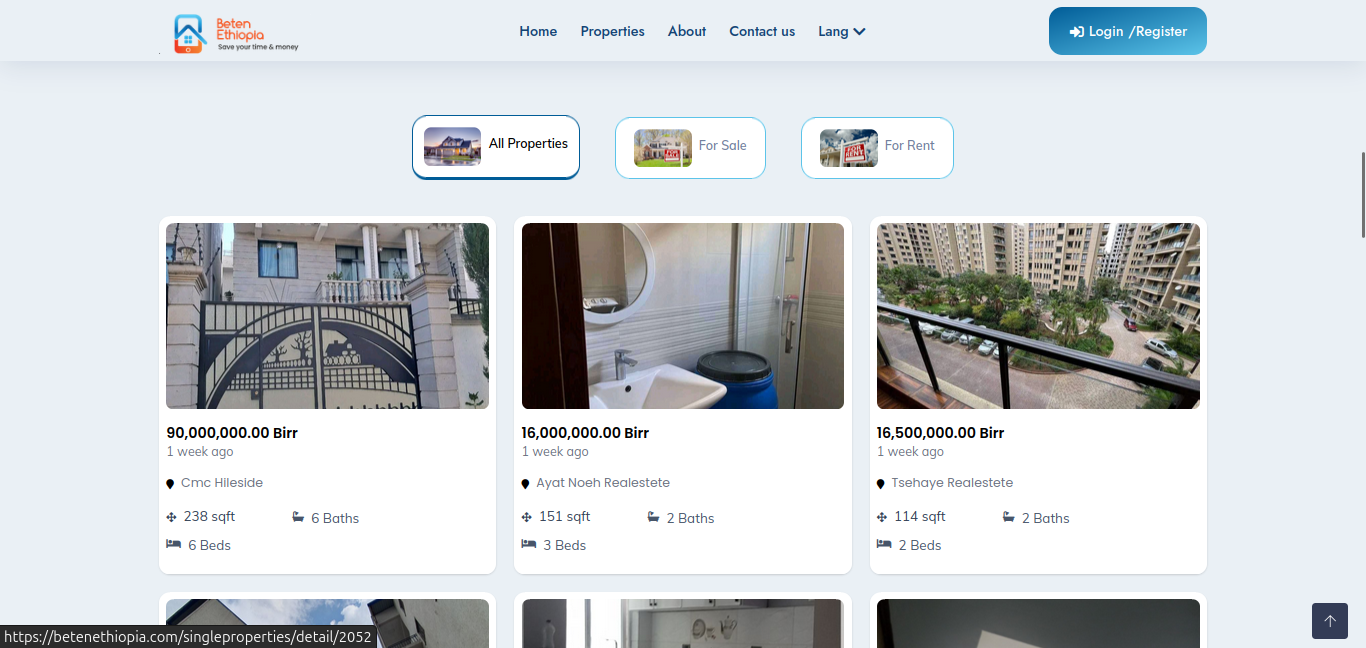Click the 114 sqft value
The width and height of the screenshot is (1366, 648).
click(x=920, y=517)
